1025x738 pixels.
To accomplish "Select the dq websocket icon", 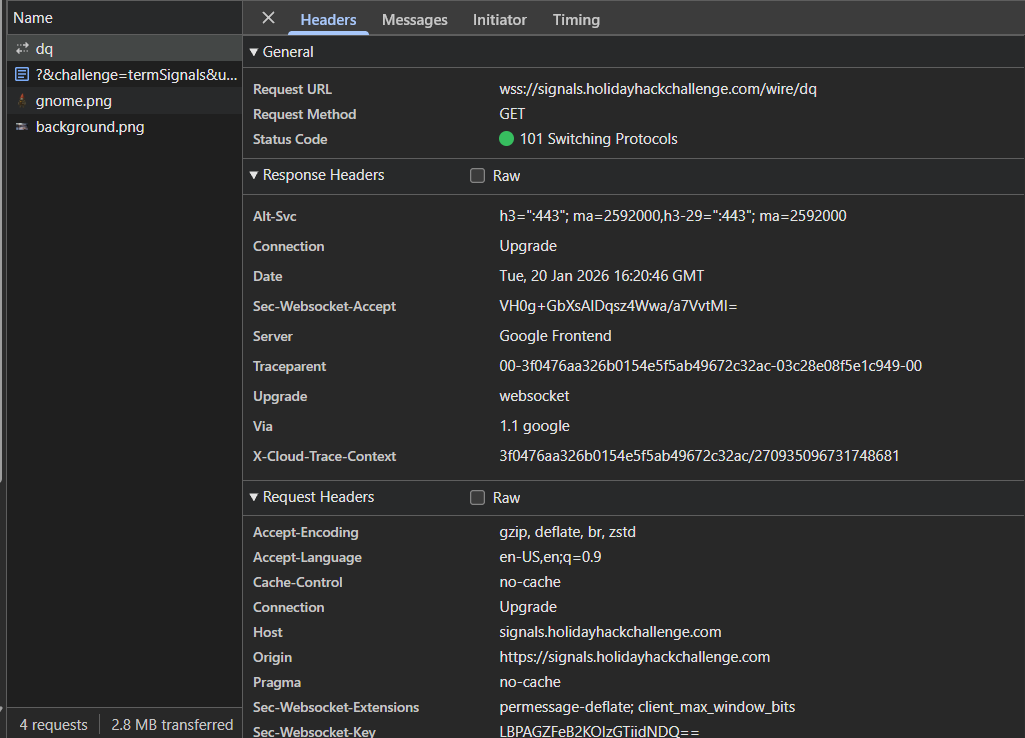I will (x=22, y=48).
